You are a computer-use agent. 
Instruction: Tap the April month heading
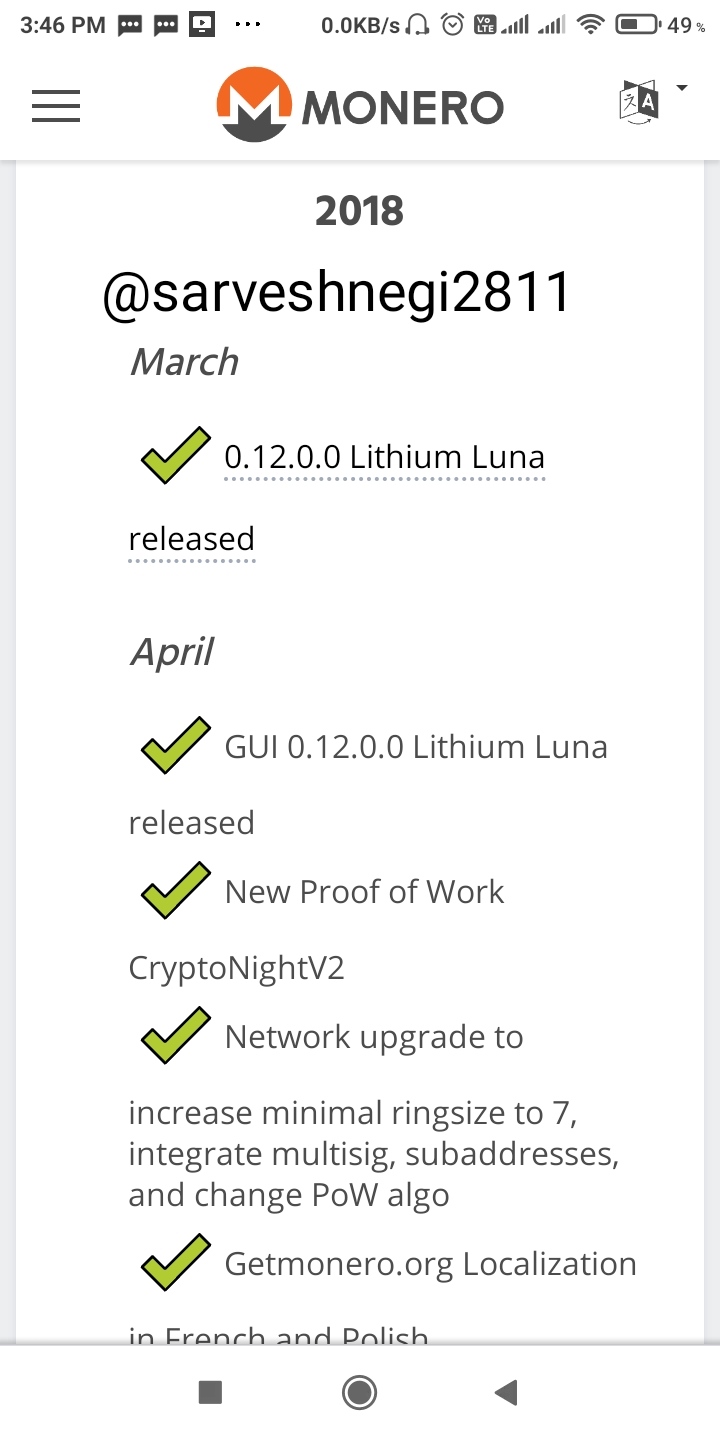point(172,653)
